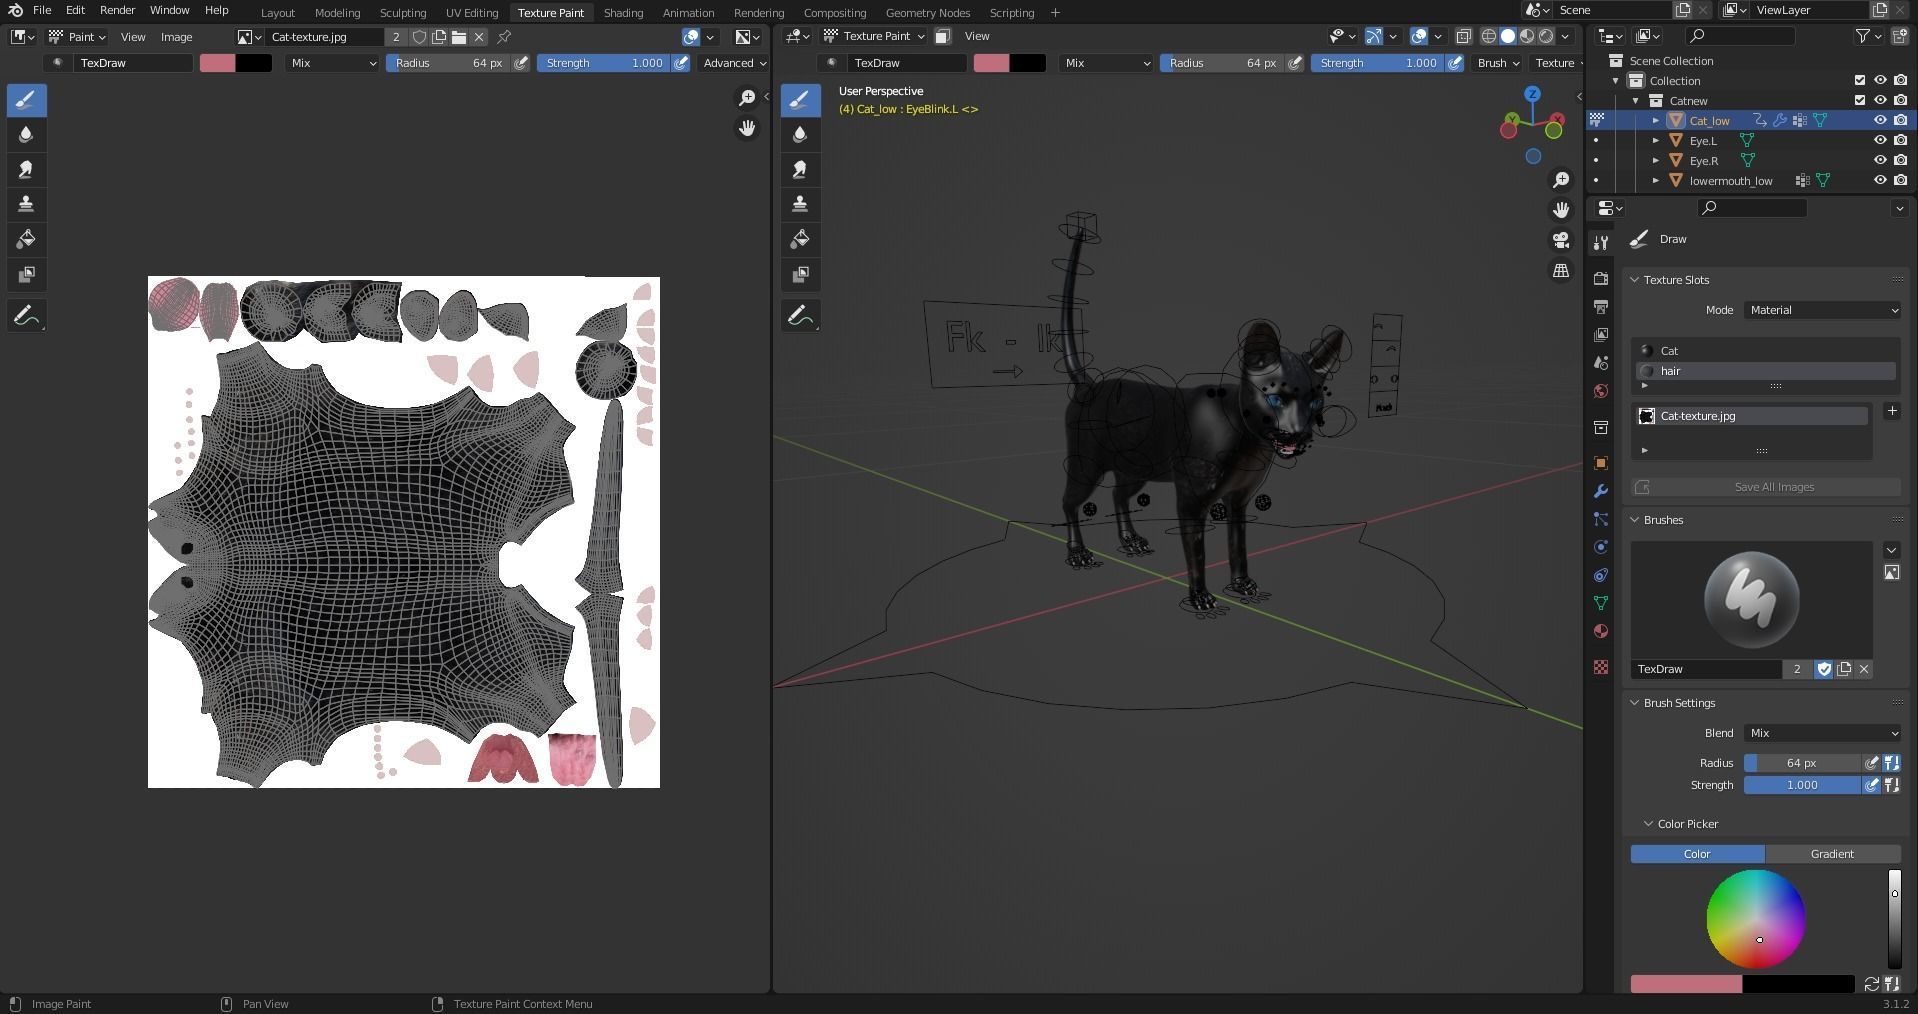
Task: Open Modifier properties wrench tab
Action: coord(1601,491)
